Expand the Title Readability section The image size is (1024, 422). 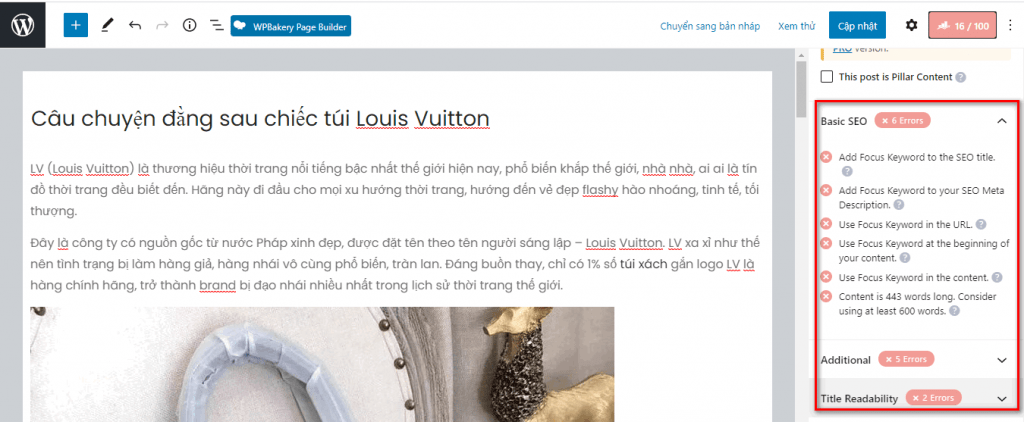pyautogui.click(x=1002, y=398)
